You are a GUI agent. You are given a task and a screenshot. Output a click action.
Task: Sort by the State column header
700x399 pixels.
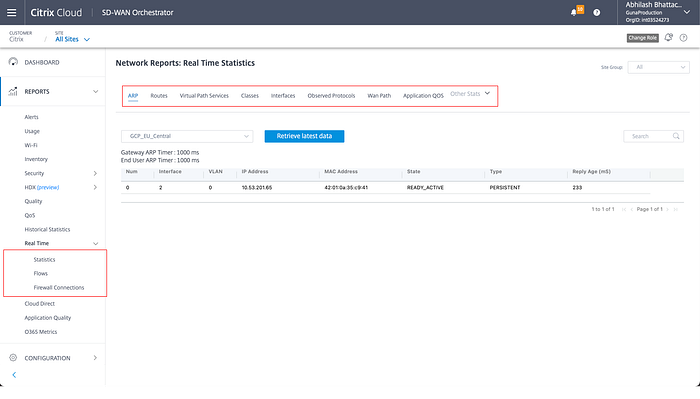(413, 171)
